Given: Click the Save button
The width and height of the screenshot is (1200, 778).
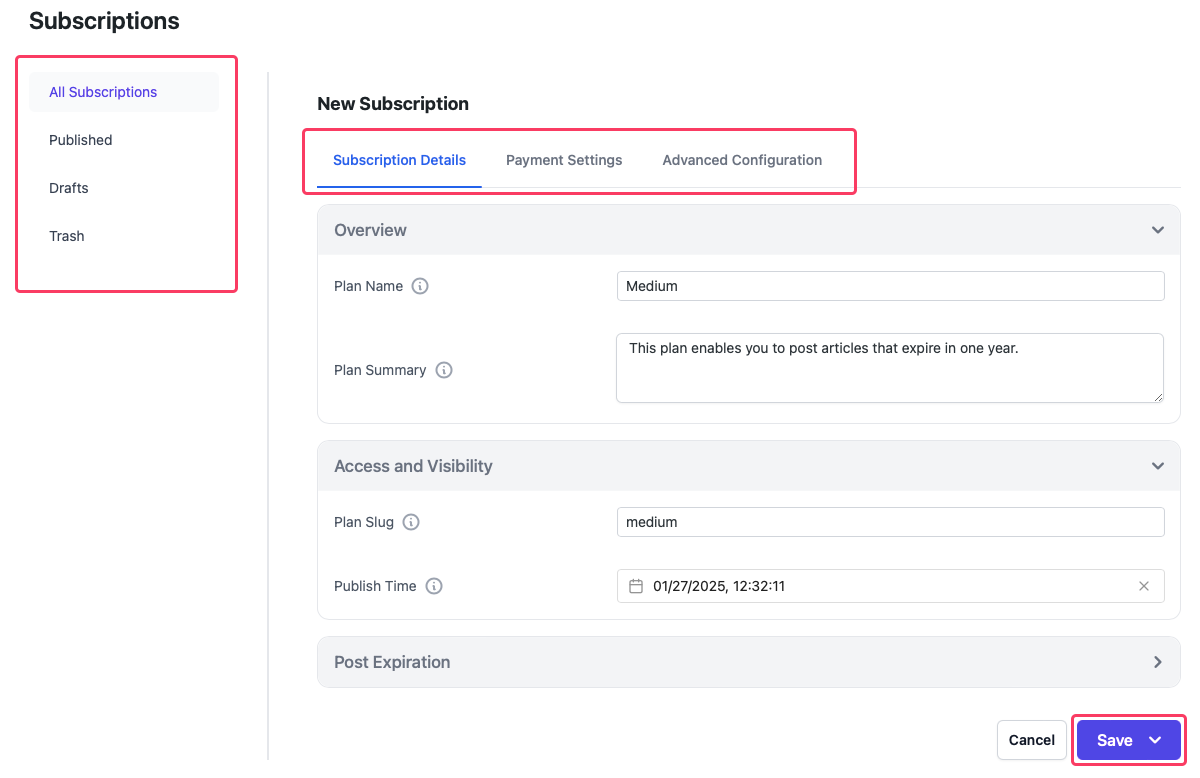Looking at the screenshot, I should 1129,740.
